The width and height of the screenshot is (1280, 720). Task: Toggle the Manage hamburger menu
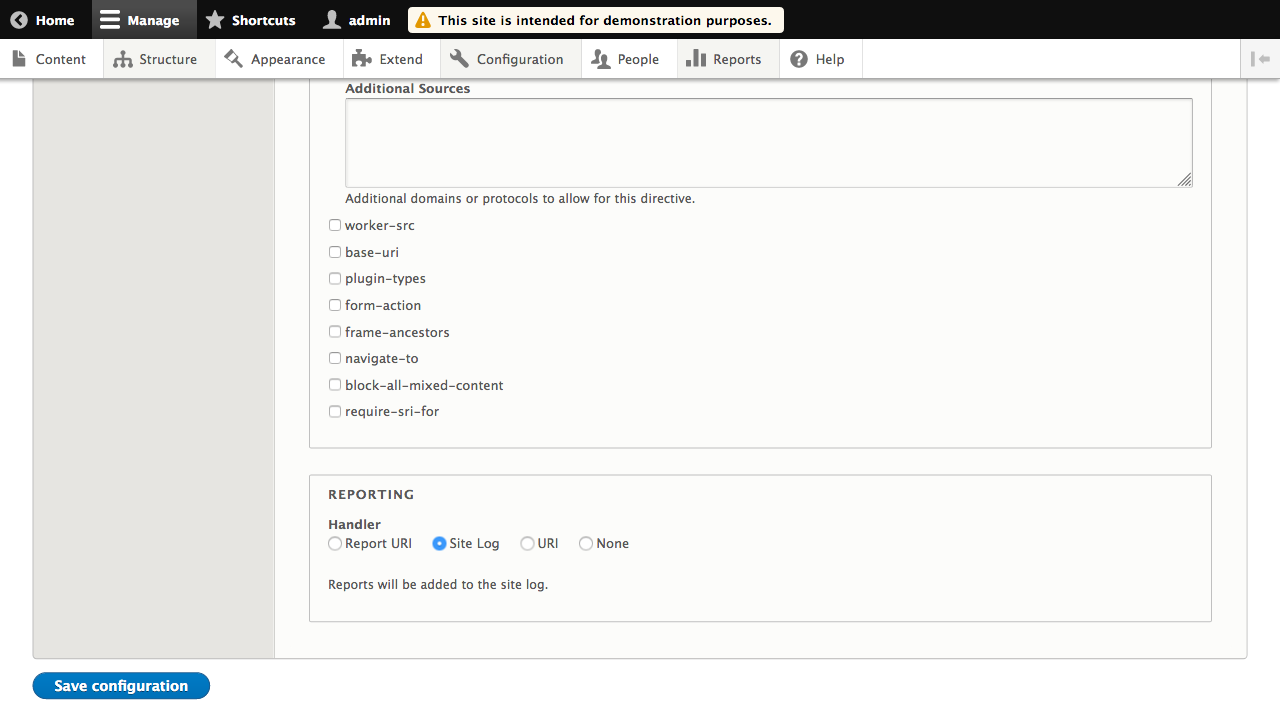tap(110, 20)
